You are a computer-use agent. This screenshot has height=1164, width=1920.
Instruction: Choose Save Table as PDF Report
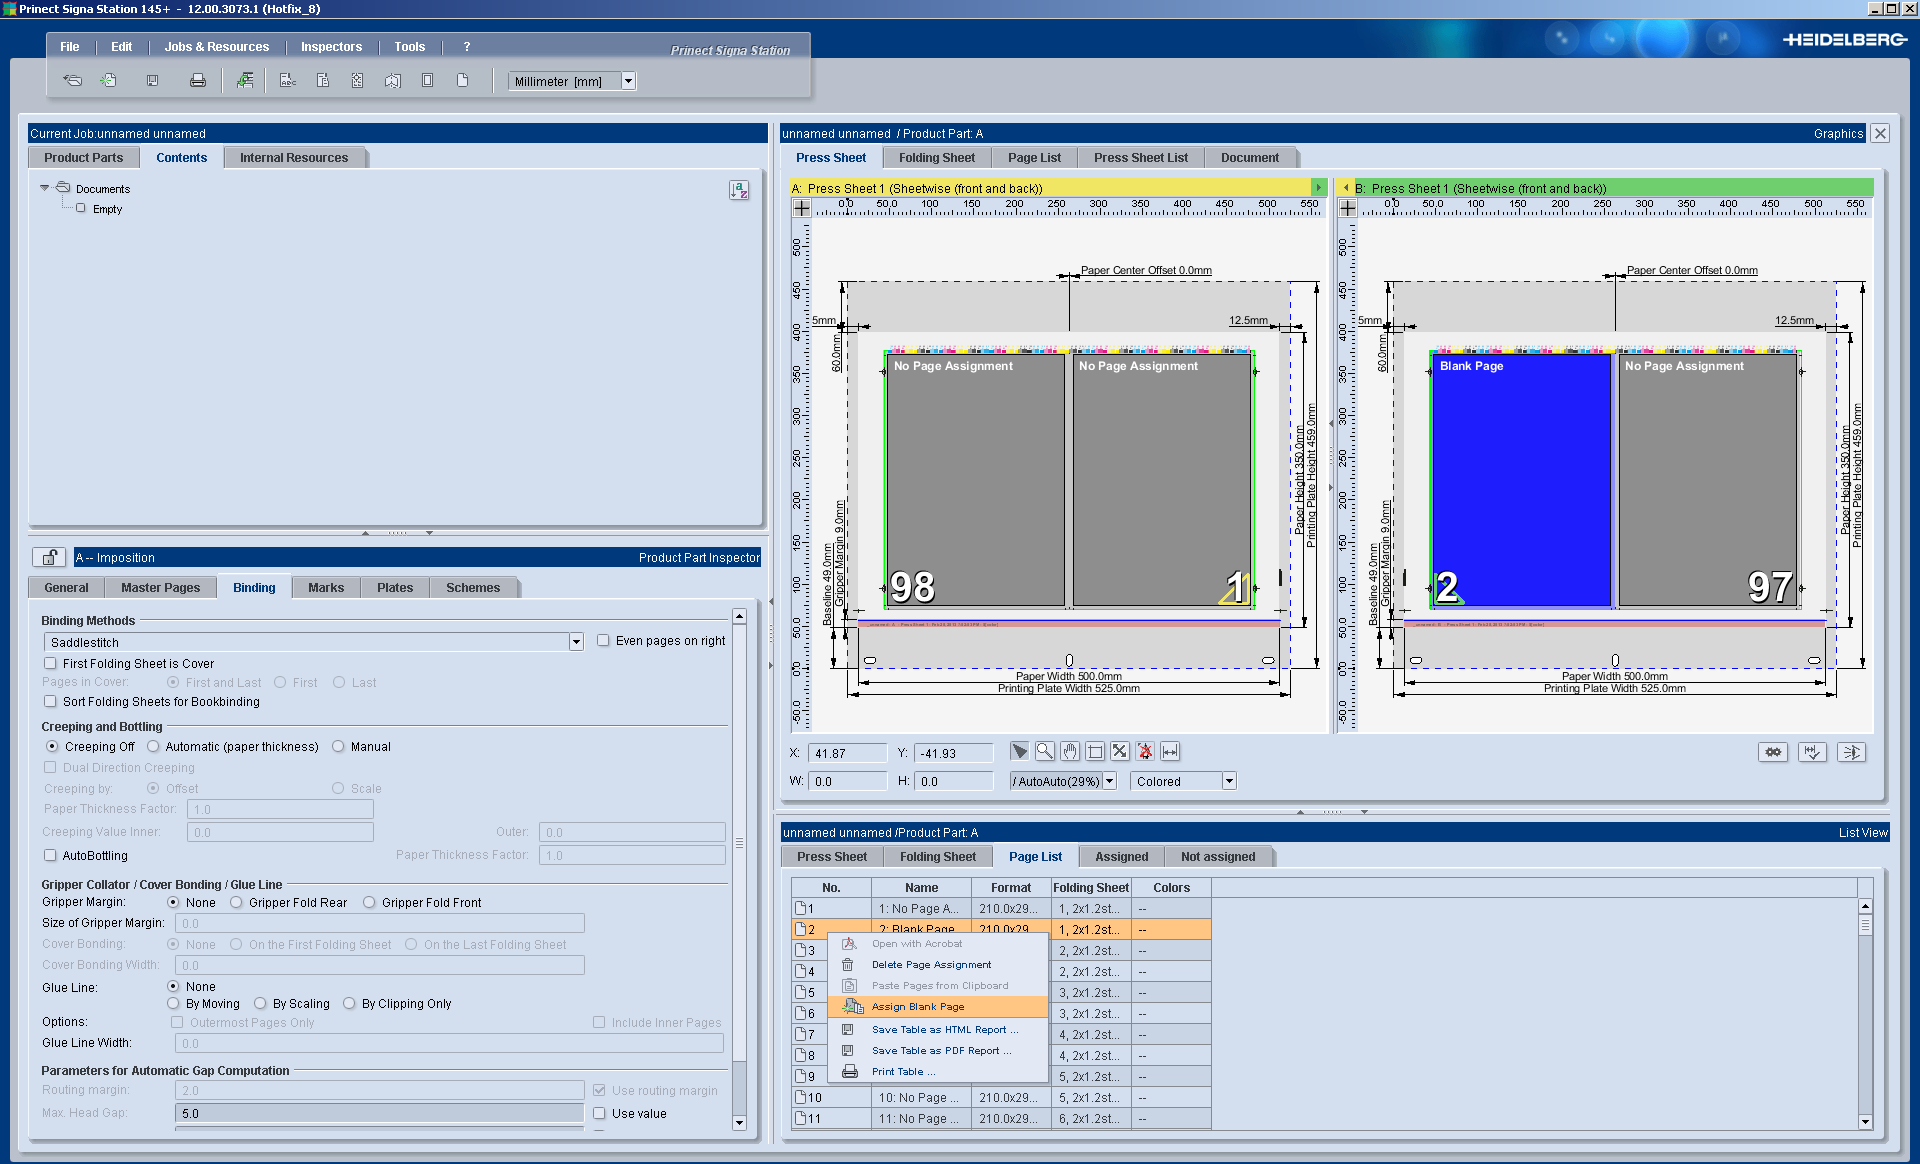pos(938,1050)
